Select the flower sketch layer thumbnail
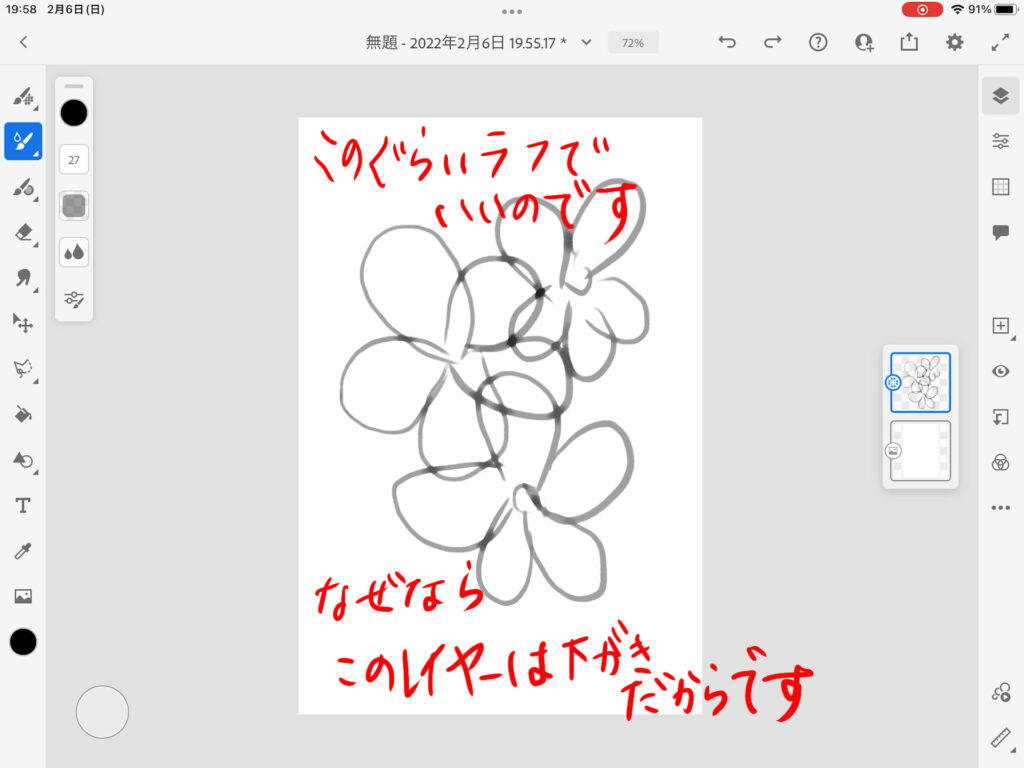Image resolution: width=1024 pixels, height=768 pixels. tap(920, 382)
